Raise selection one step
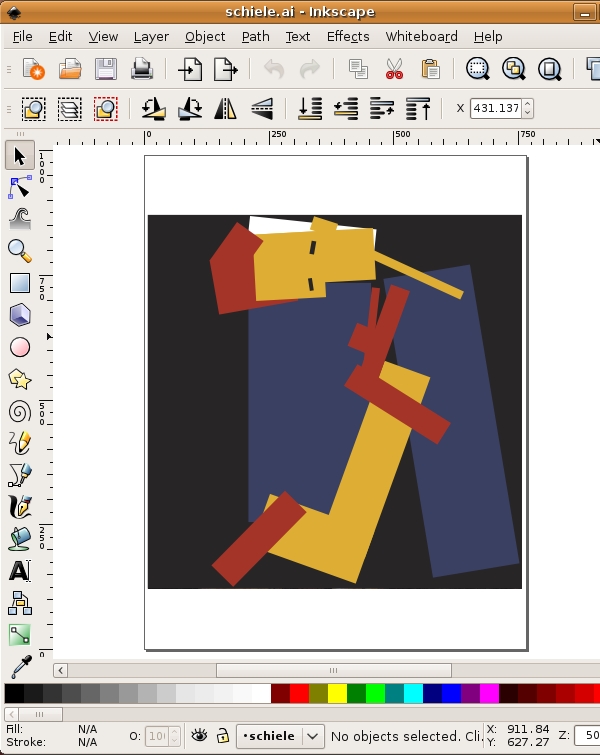 (382, 108)
